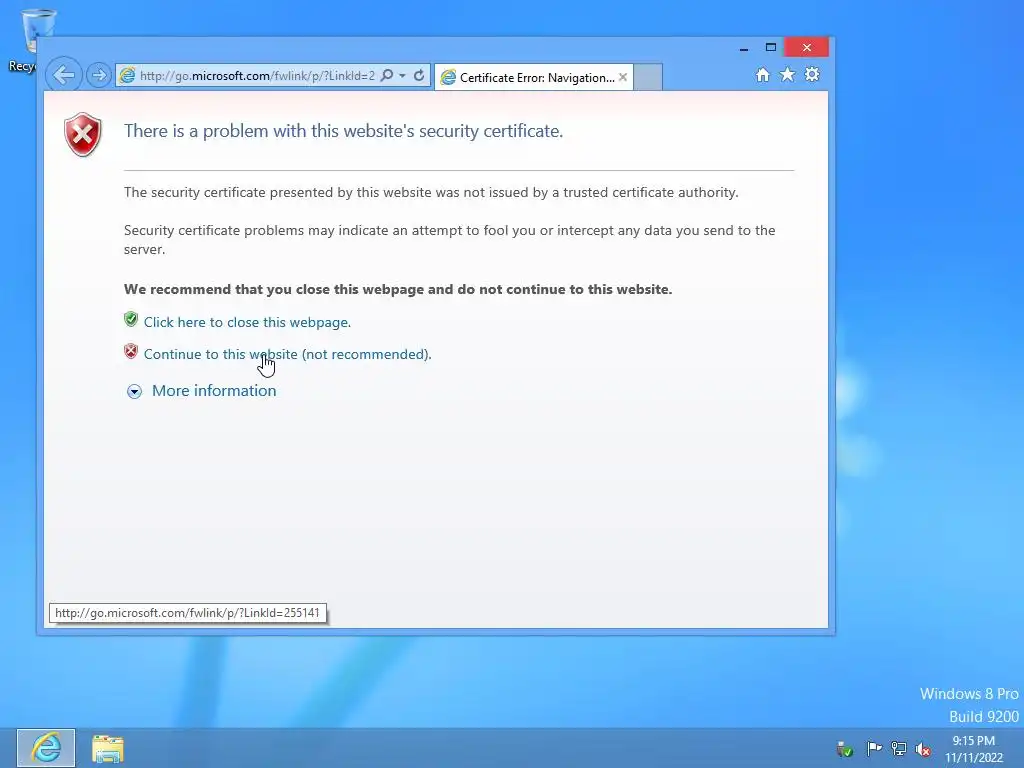
Task: Click the address bar URL field
Action: pos(257,76)
